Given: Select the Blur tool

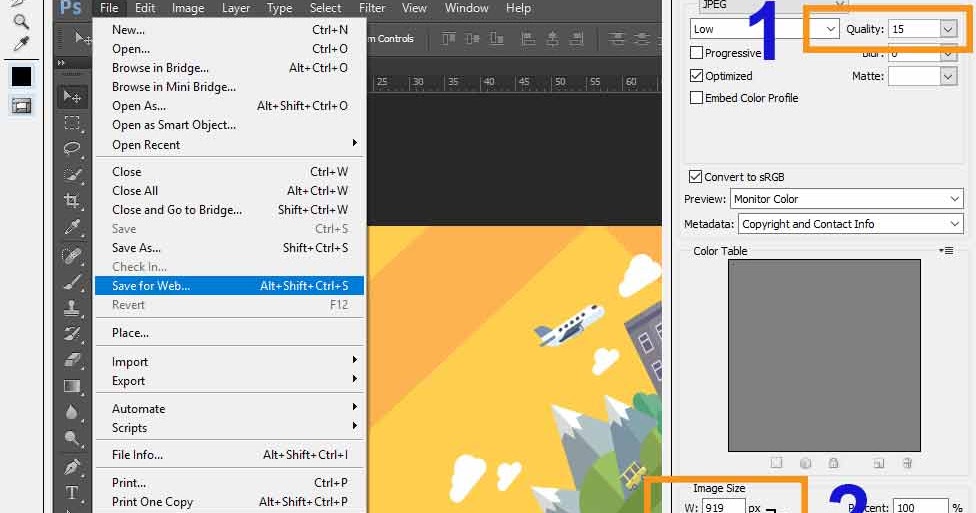Looking at the screenshot, I should click(72, 413).
